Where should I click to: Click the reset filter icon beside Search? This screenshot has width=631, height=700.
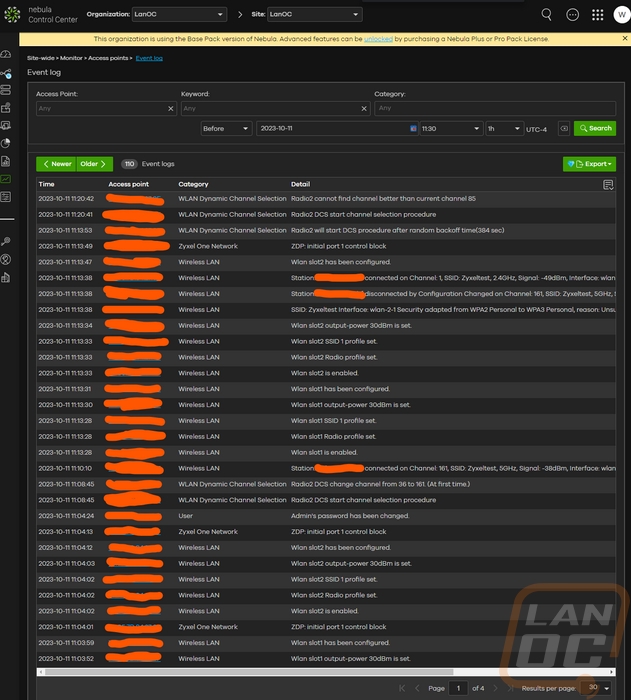pos(564,129)
